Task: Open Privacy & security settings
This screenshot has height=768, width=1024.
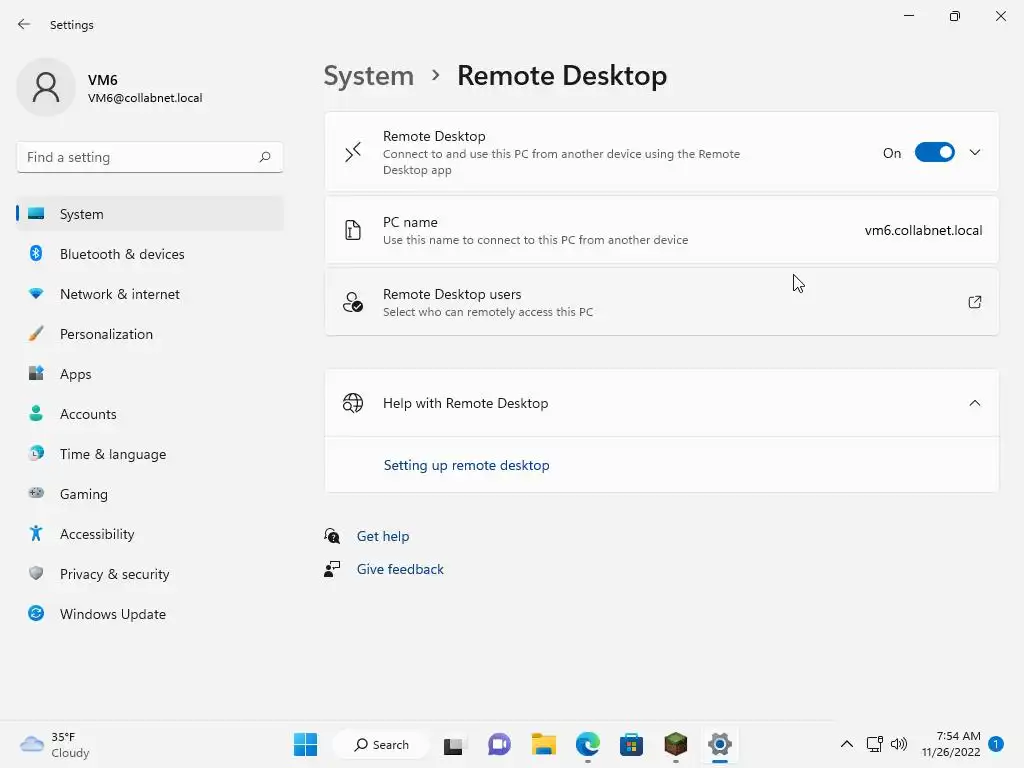Action: 114,574
